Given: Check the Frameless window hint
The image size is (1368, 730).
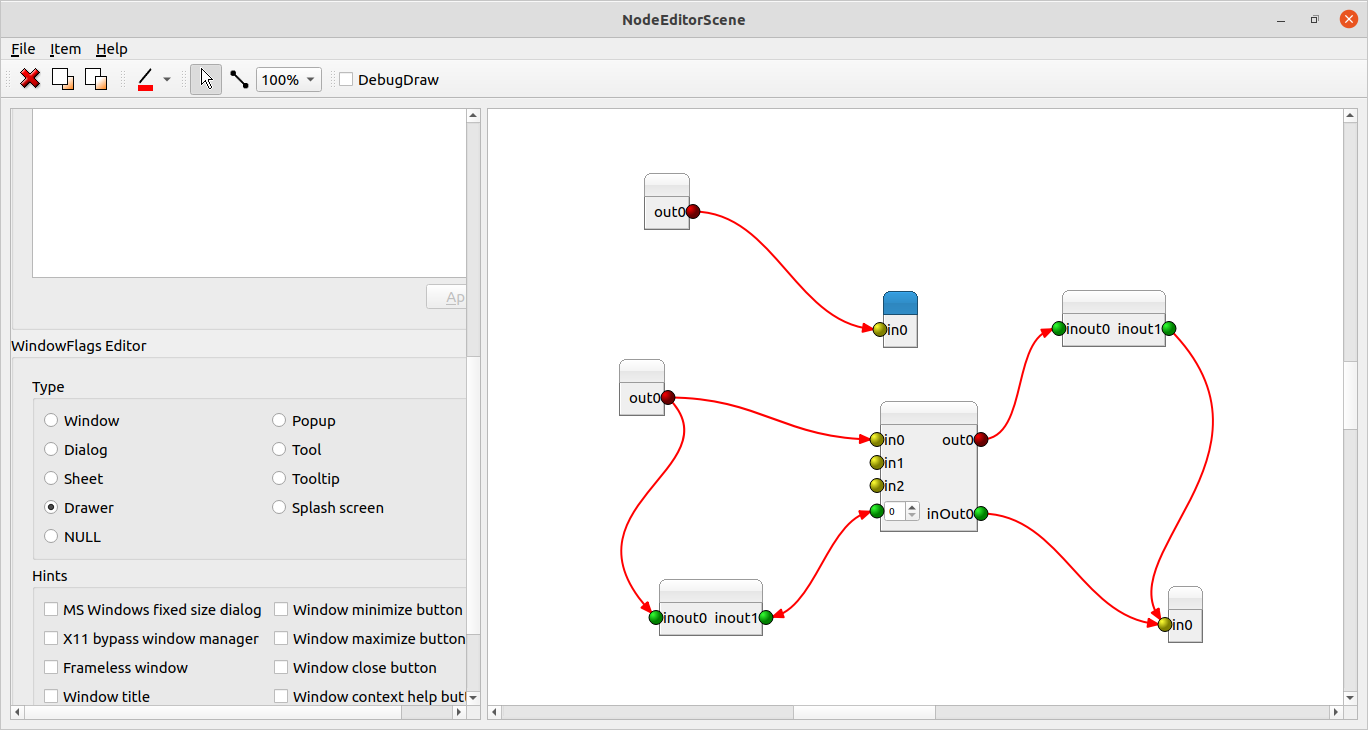Looking at the screenshot, I should [x=51, y=668].
